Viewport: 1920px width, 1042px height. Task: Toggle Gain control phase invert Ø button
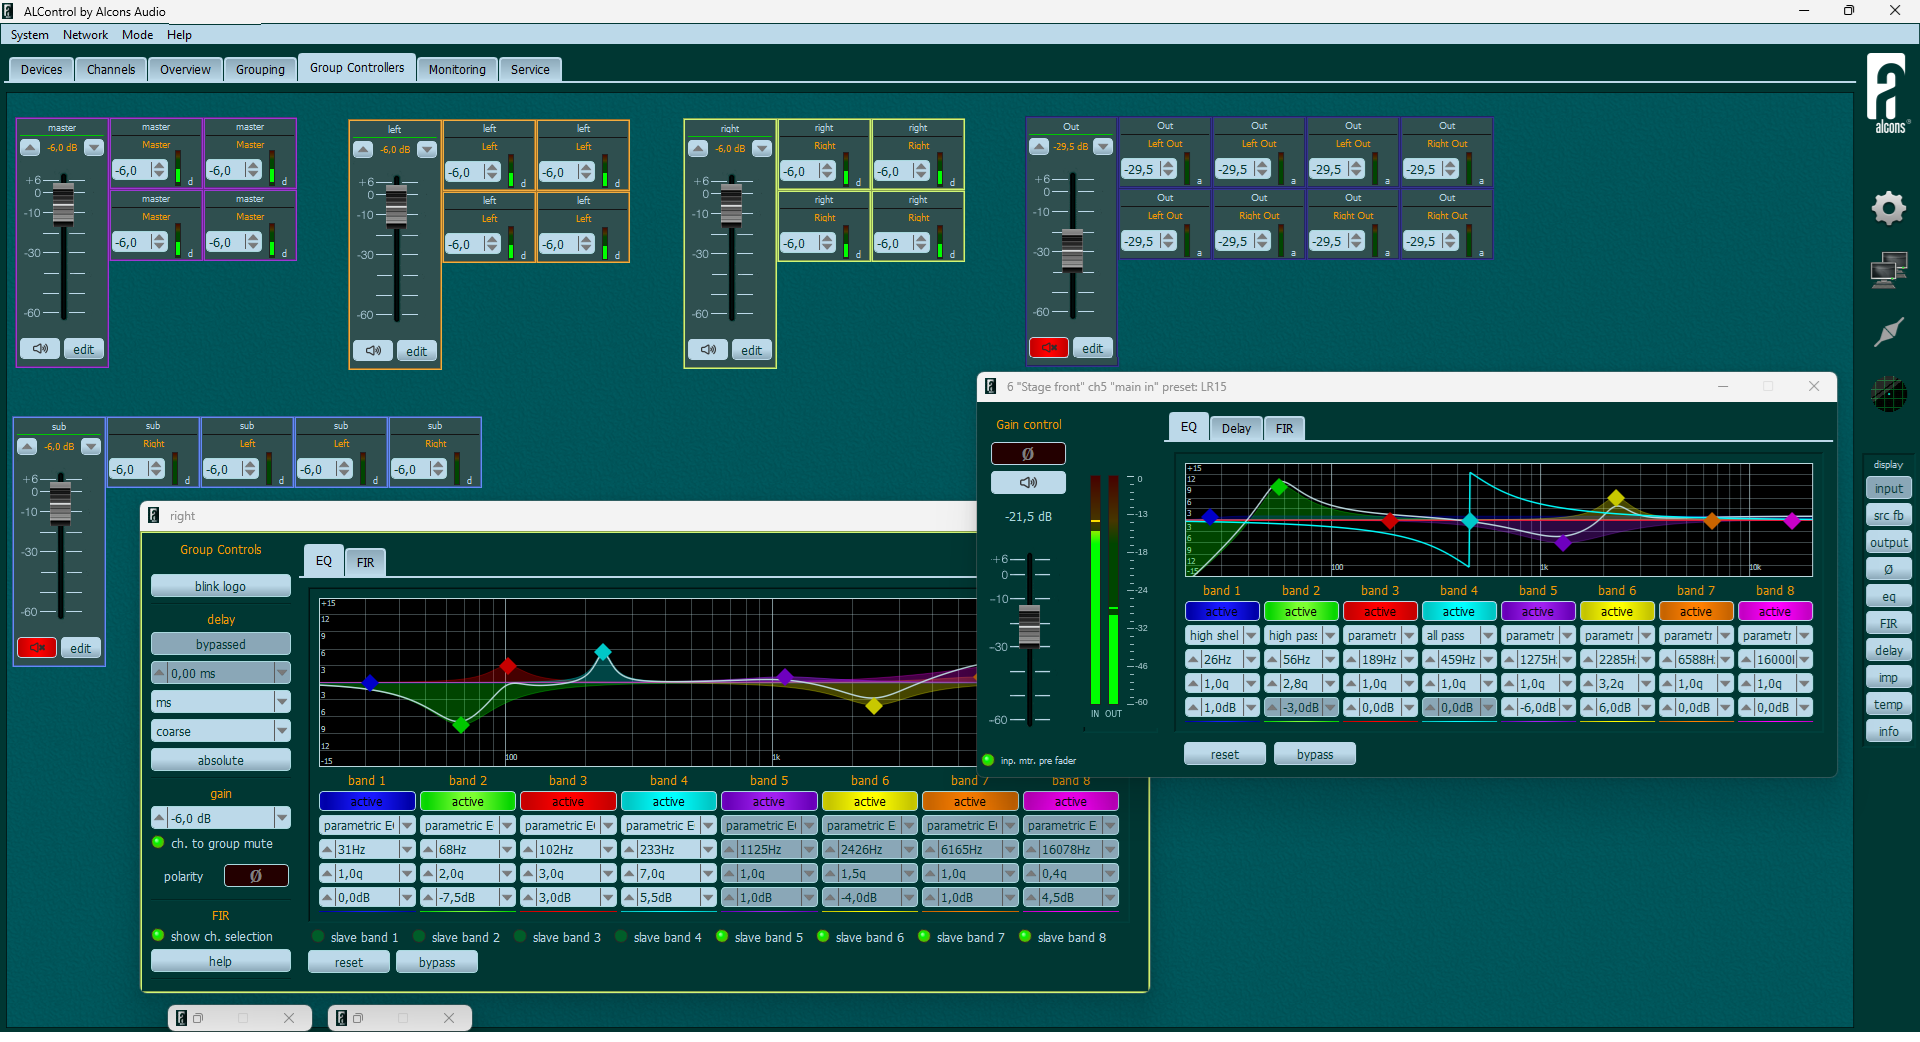tap(1028, 454)
